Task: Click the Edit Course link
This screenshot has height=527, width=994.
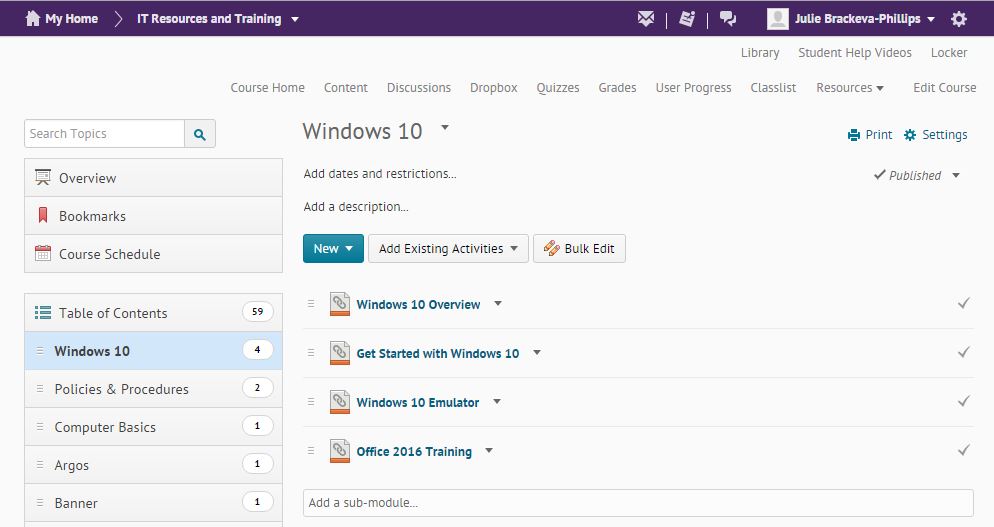Action: (x=945, y=88)
